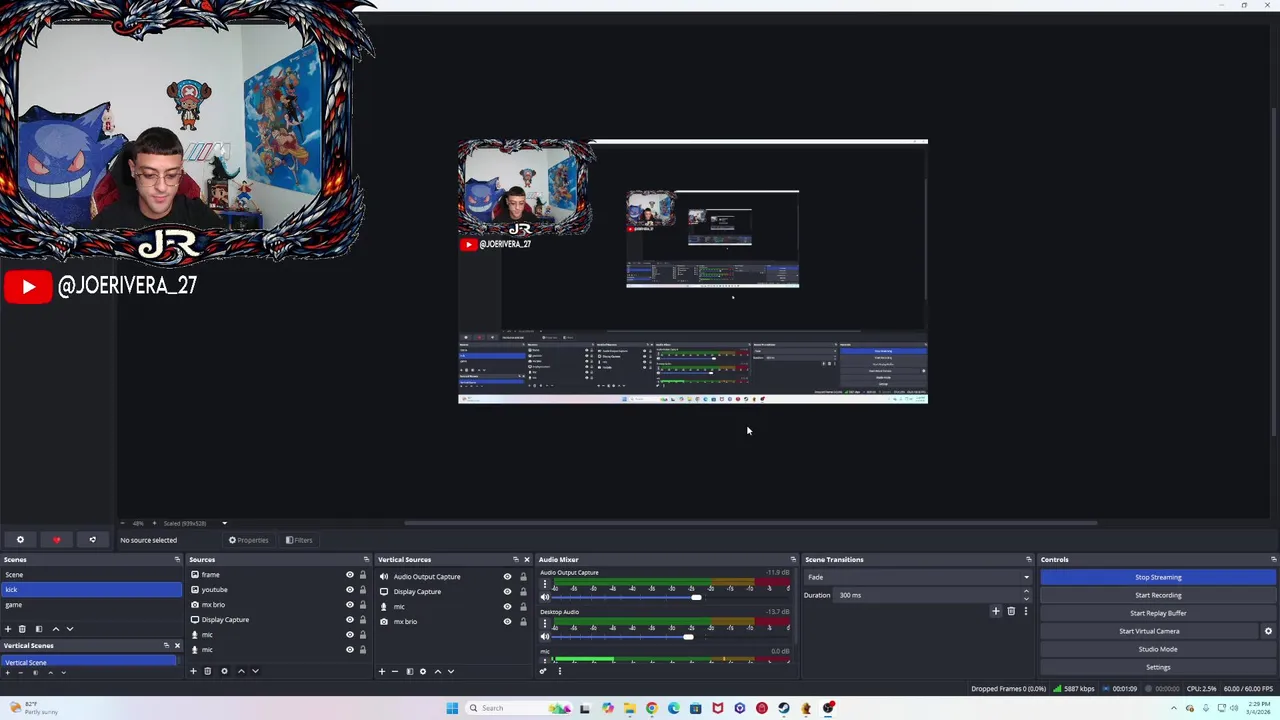Hide the Display Capture source in Sources
Viewport: 1280px width, 720px height.
coord(350,620)
